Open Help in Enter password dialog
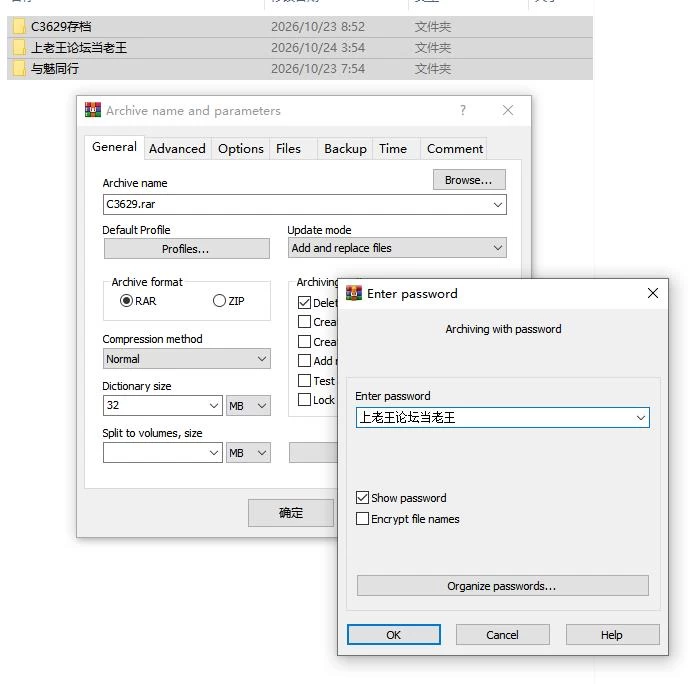Viewport: 691px width, 684px height. (x=612, y=635)
